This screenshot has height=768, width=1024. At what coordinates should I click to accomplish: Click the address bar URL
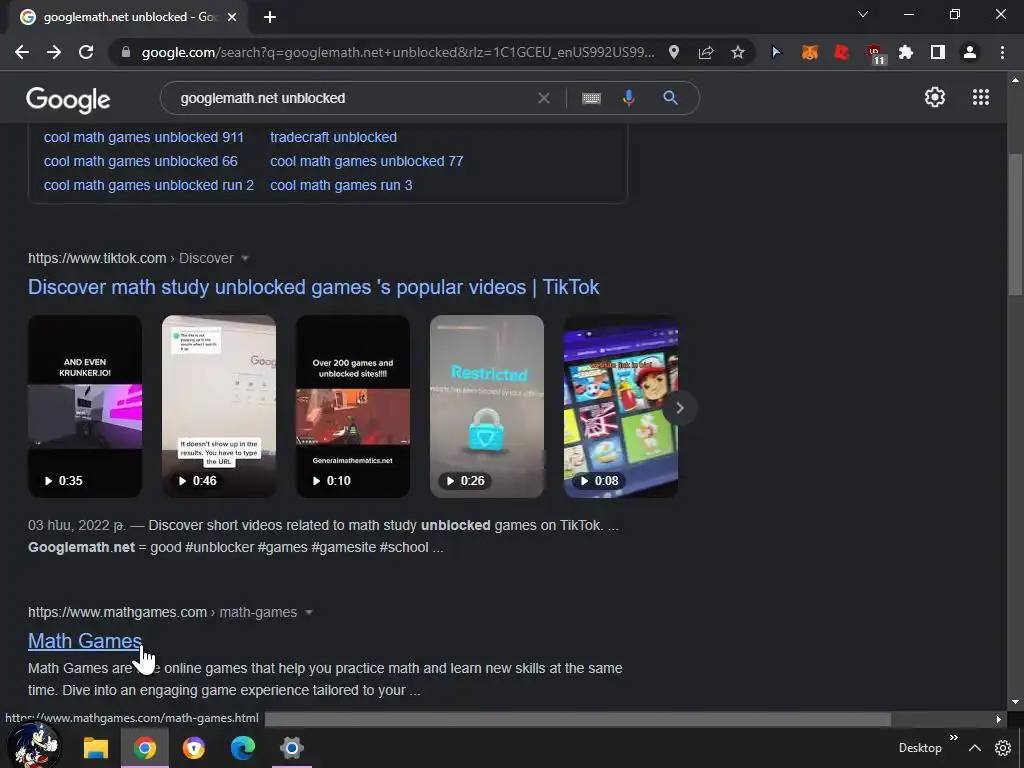tap(397, 52)
